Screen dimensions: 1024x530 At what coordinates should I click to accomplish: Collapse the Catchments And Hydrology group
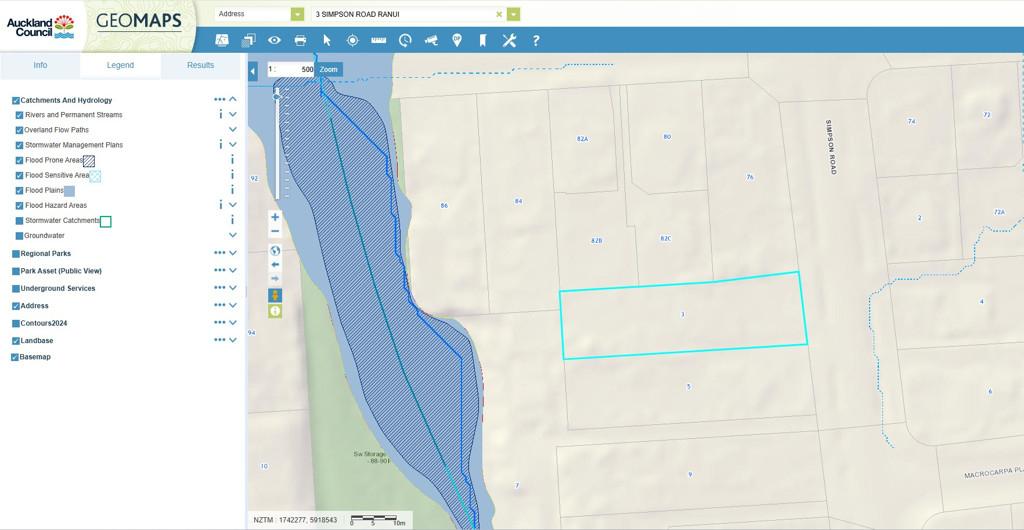pos(233,100)
